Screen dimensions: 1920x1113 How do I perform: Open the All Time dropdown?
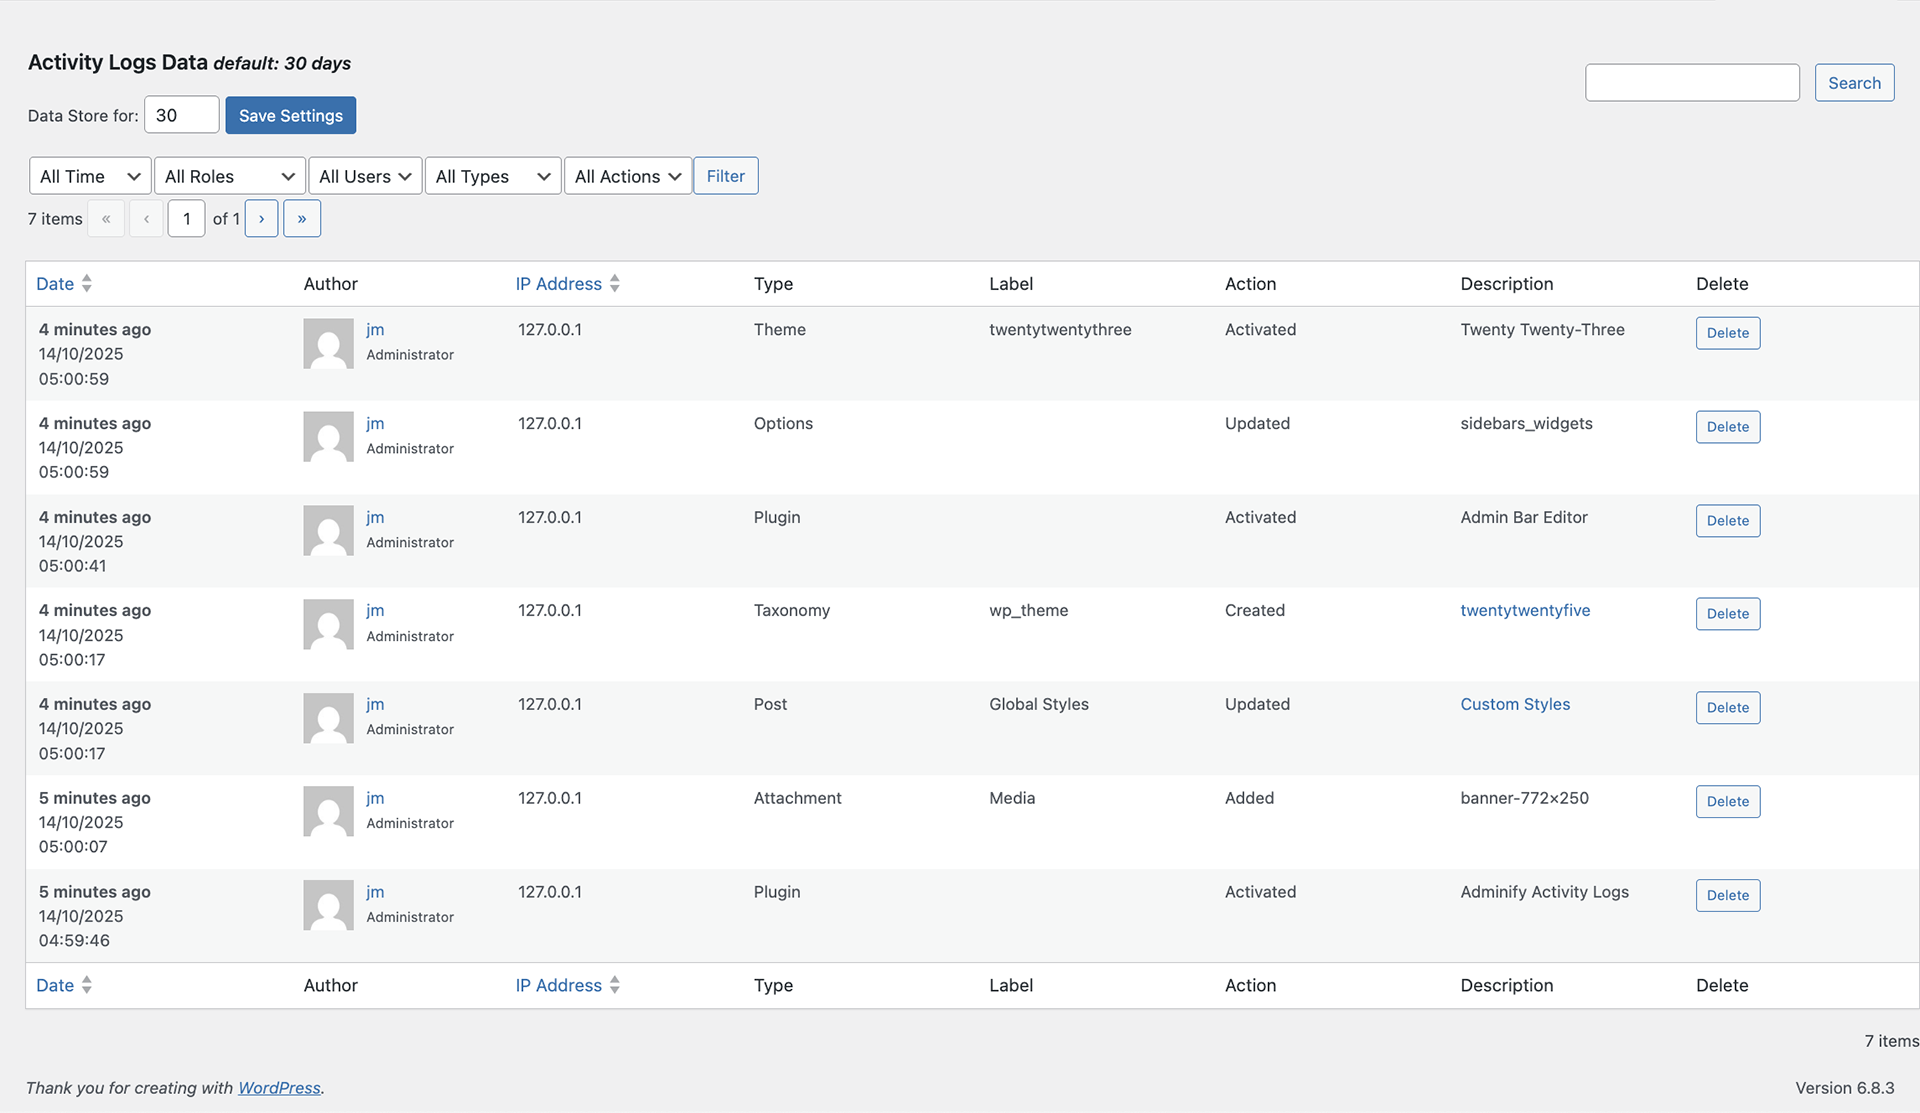coord(90,176)
